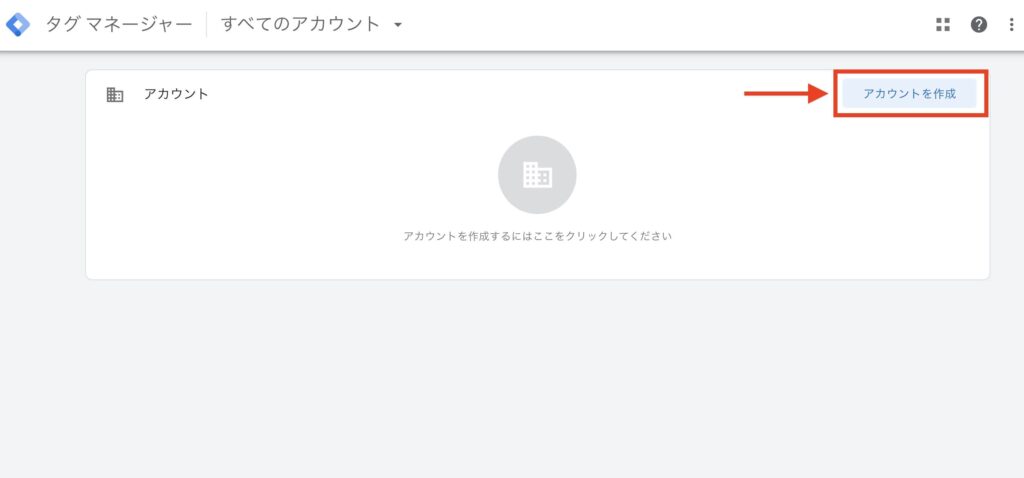Expand the すべてのアカウント dropdown arrow
The width and height of the screenshot is (1024, 478).
398,25
